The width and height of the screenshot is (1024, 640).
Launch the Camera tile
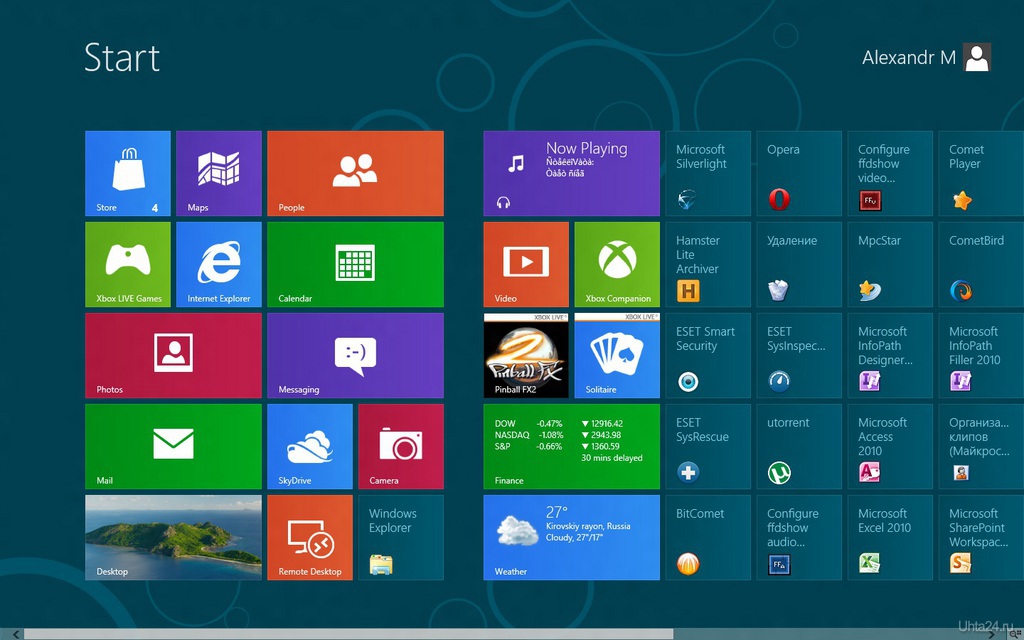click(401, 446)
